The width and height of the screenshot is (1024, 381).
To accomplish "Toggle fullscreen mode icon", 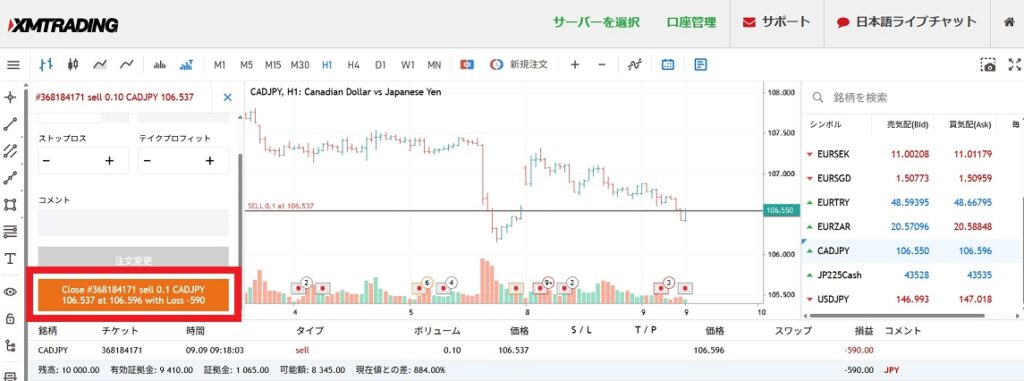I will tap(1015, 65).
